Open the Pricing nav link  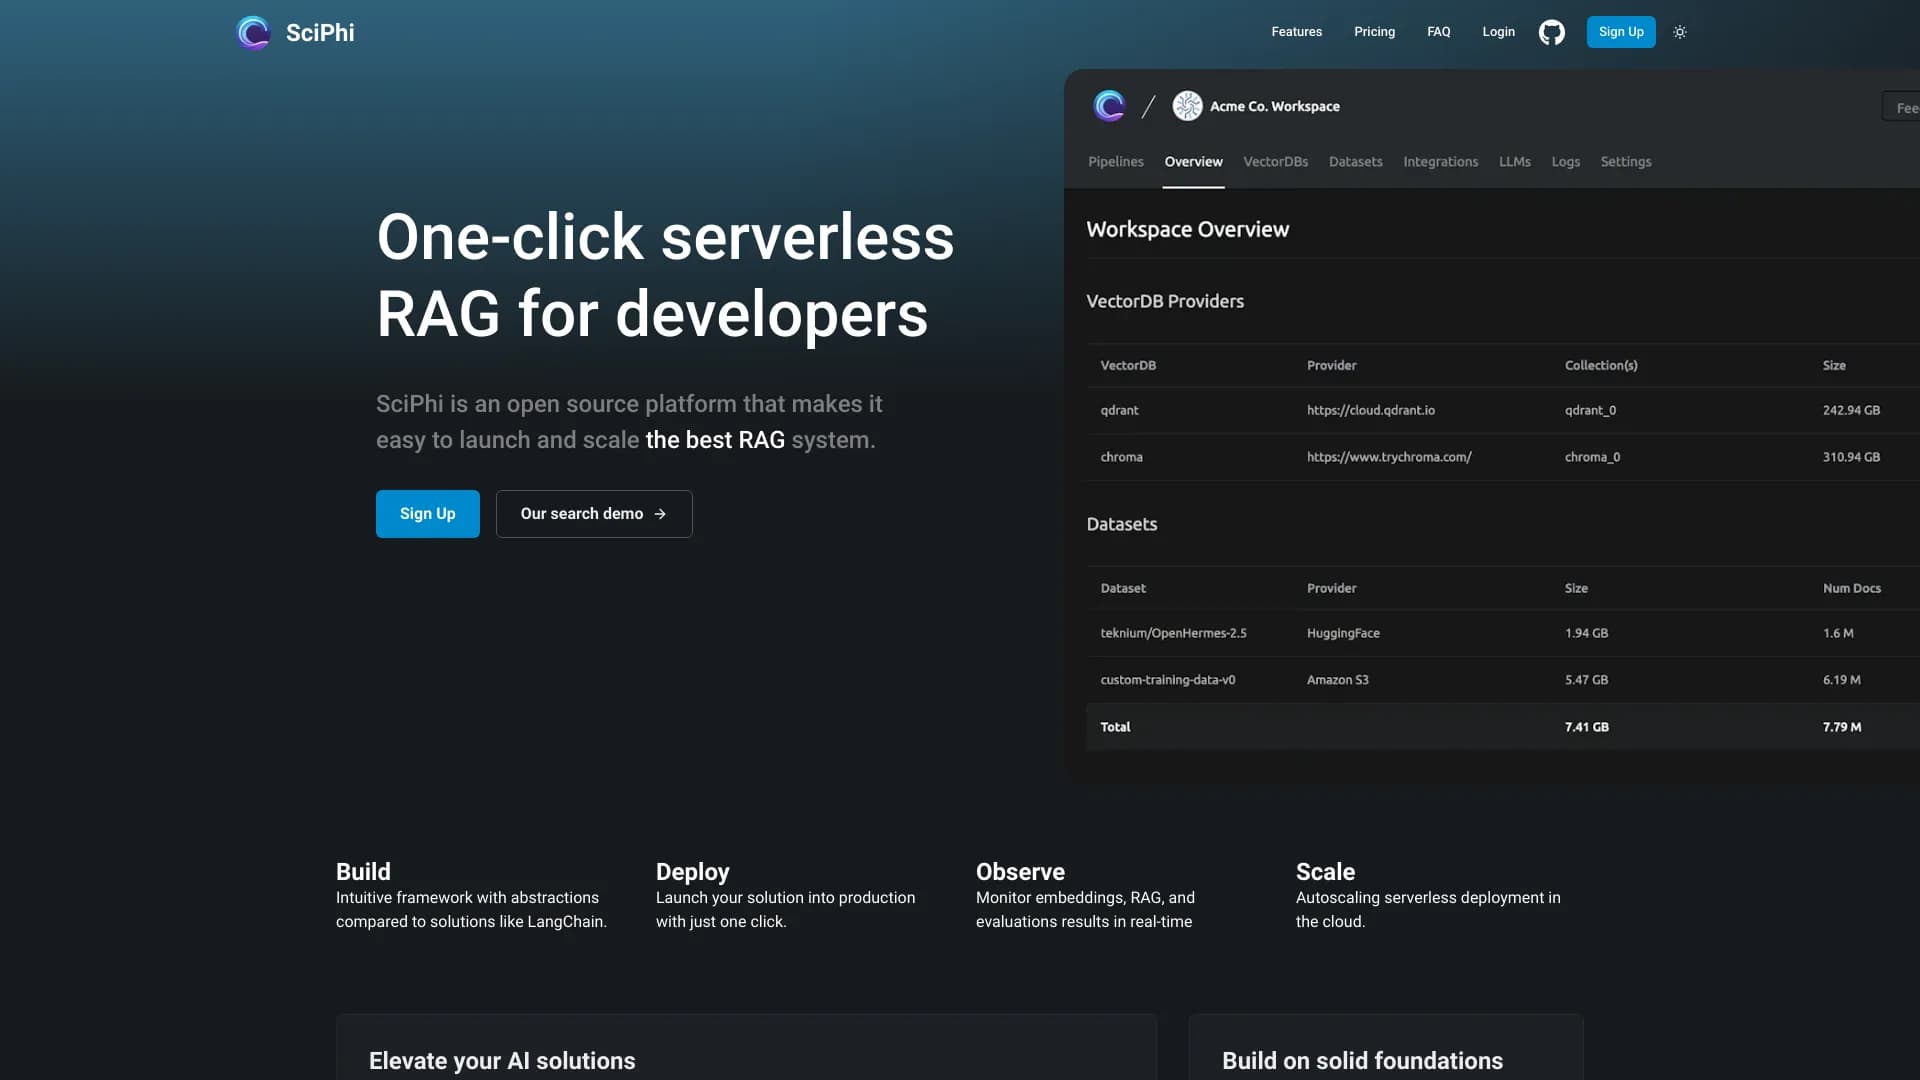coord(1374,32)
